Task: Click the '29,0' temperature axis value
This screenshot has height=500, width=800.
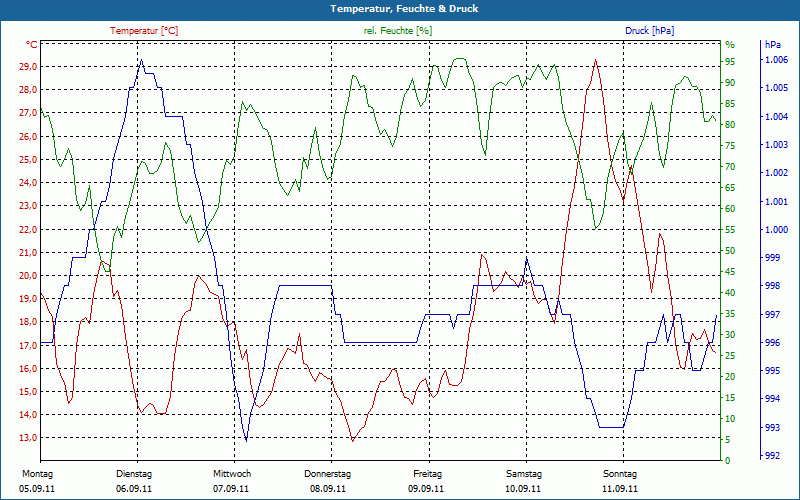Action: coord(28,67)
